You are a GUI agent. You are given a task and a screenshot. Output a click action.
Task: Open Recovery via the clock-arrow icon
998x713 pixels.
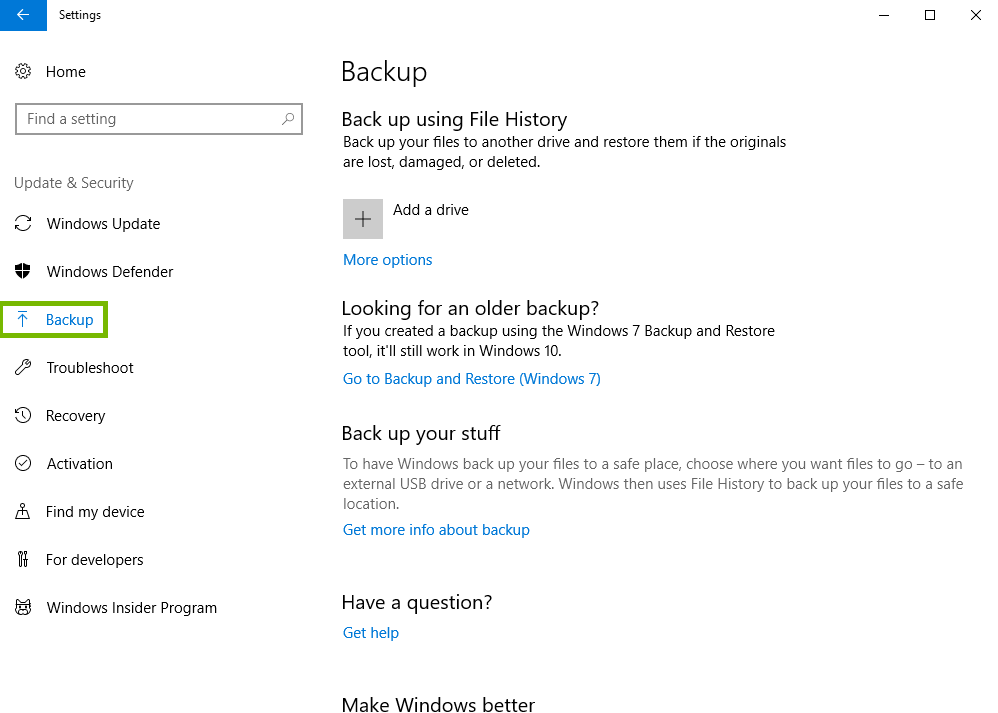pos(23,415)
